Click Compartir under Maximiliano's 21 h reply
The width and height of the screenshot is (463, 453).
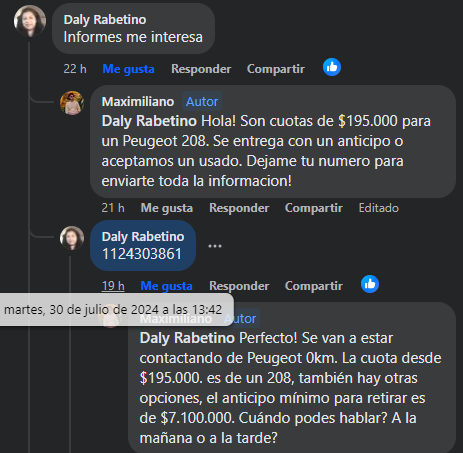tap(314, 208)
